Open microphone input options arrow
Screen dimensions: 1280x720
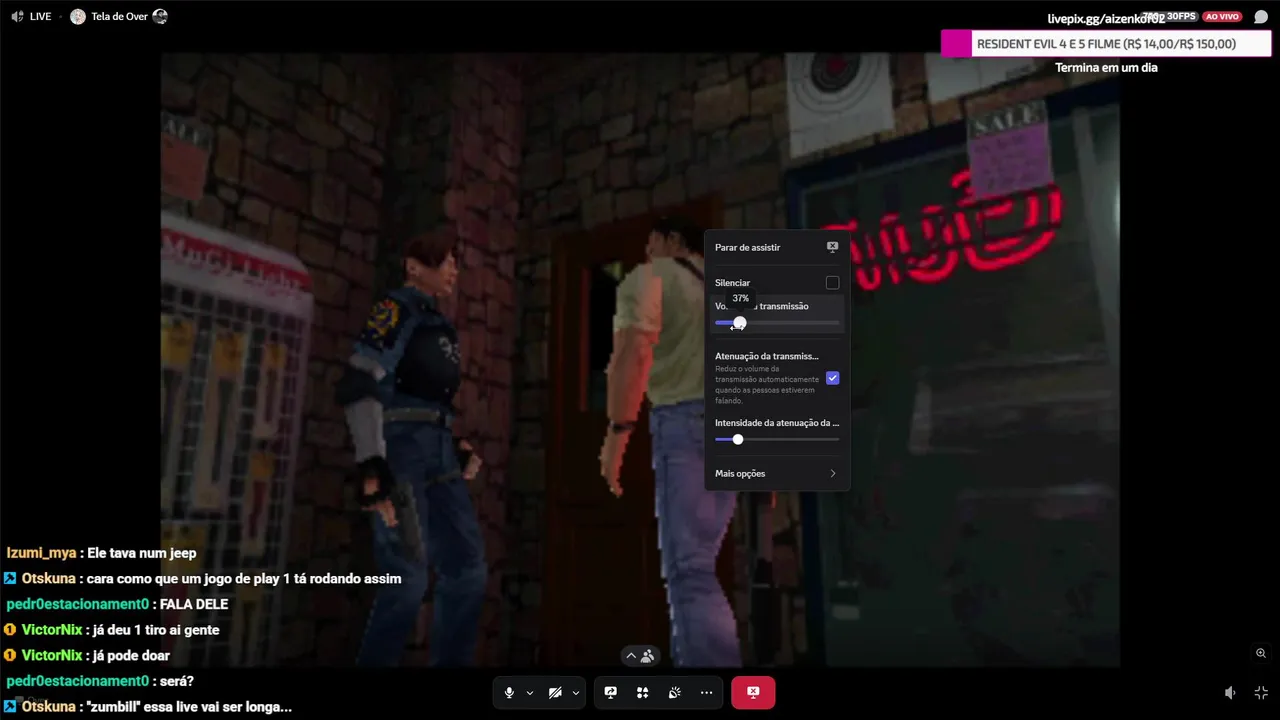tap(529, 693)
